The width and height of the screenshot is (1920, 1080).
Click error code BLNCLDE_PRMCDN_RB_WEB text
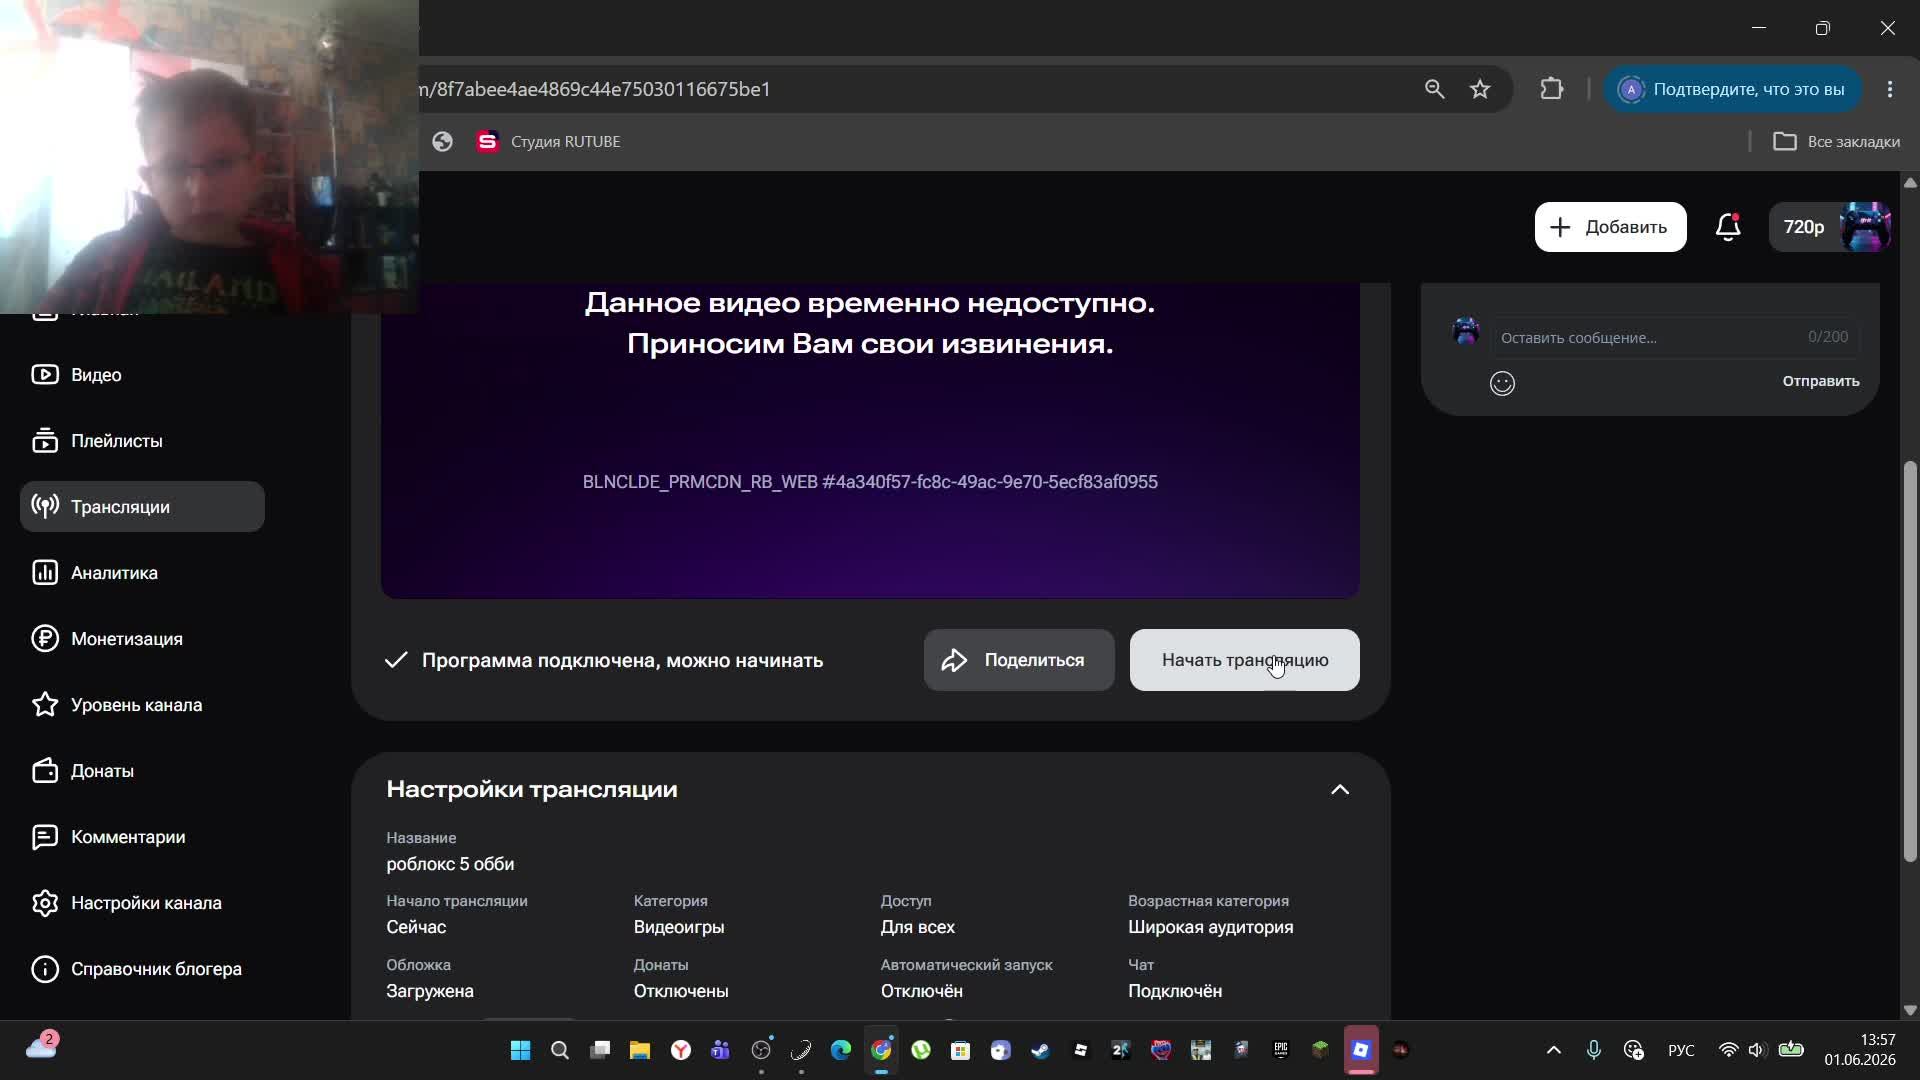click(x=870, y=482)
